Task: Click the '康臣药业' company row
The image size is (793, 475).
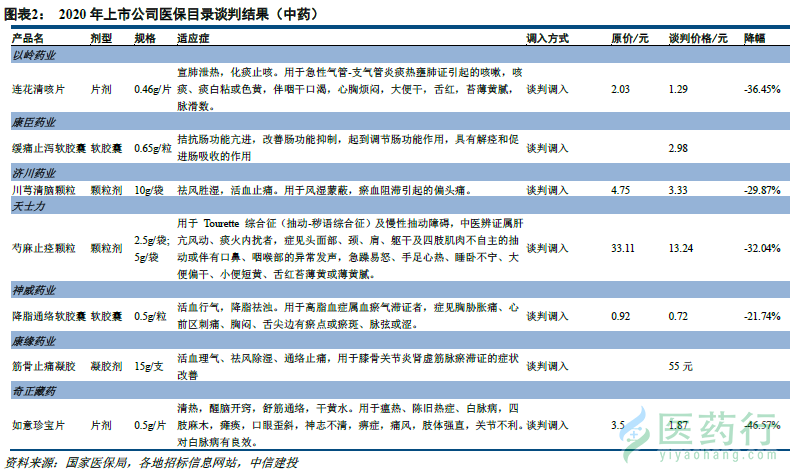Action: pyautogui.click(x=400, y=122)
